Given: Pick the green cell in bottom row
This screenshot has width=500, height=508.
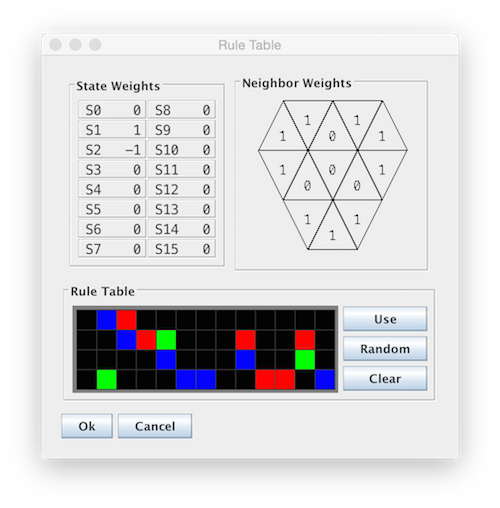Looking at the screenshot, I should tap(107, 379).
